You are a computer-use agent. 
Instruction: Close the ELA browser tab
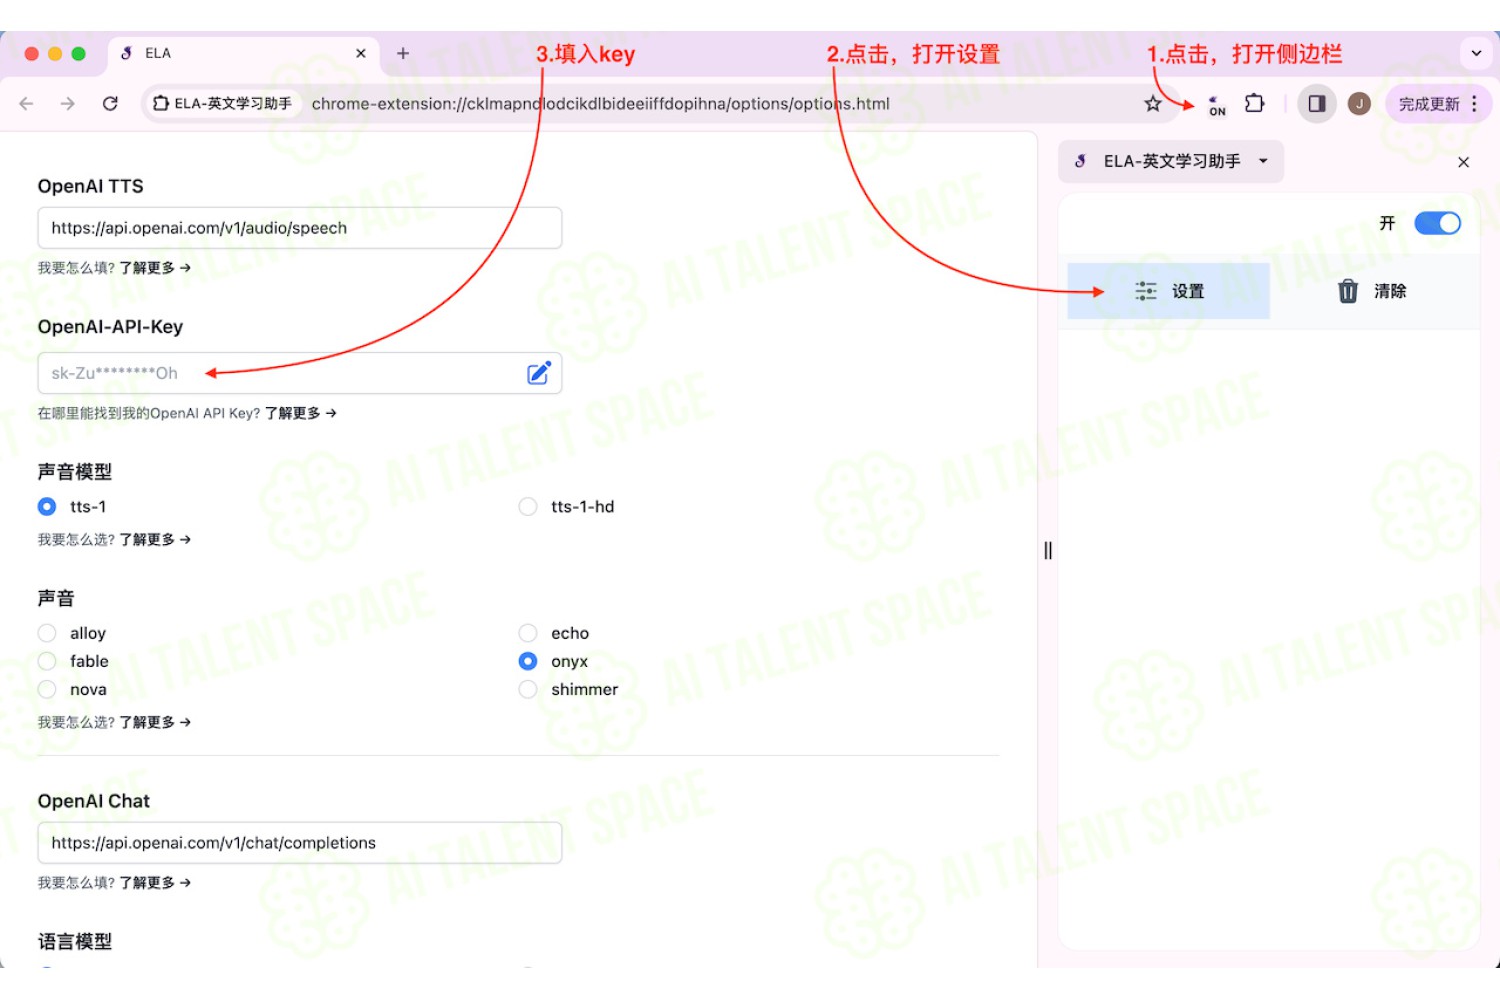(361, 53)
